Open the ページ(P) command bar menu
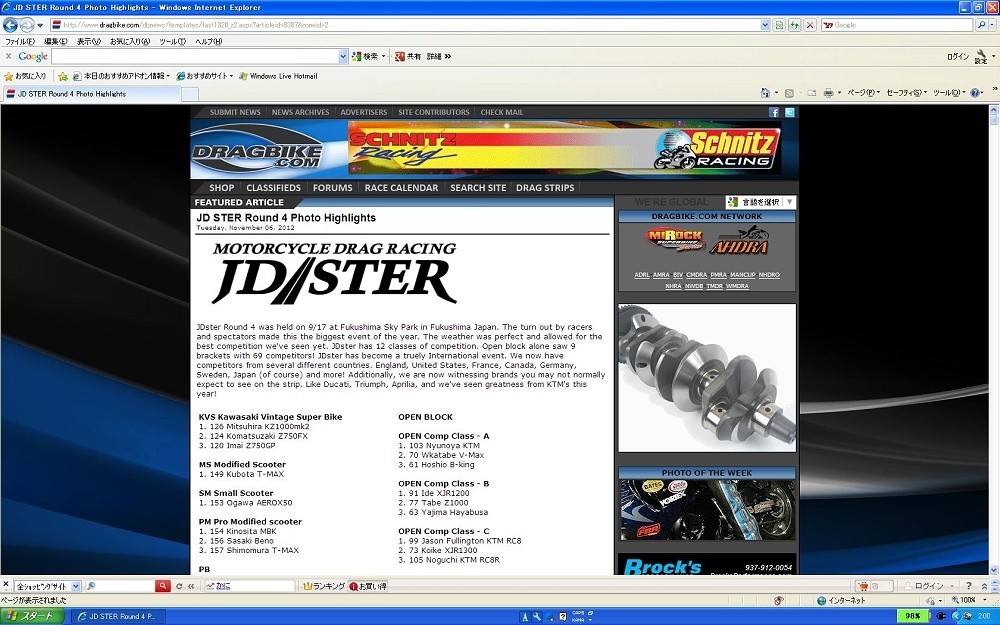 pos(863,93)
